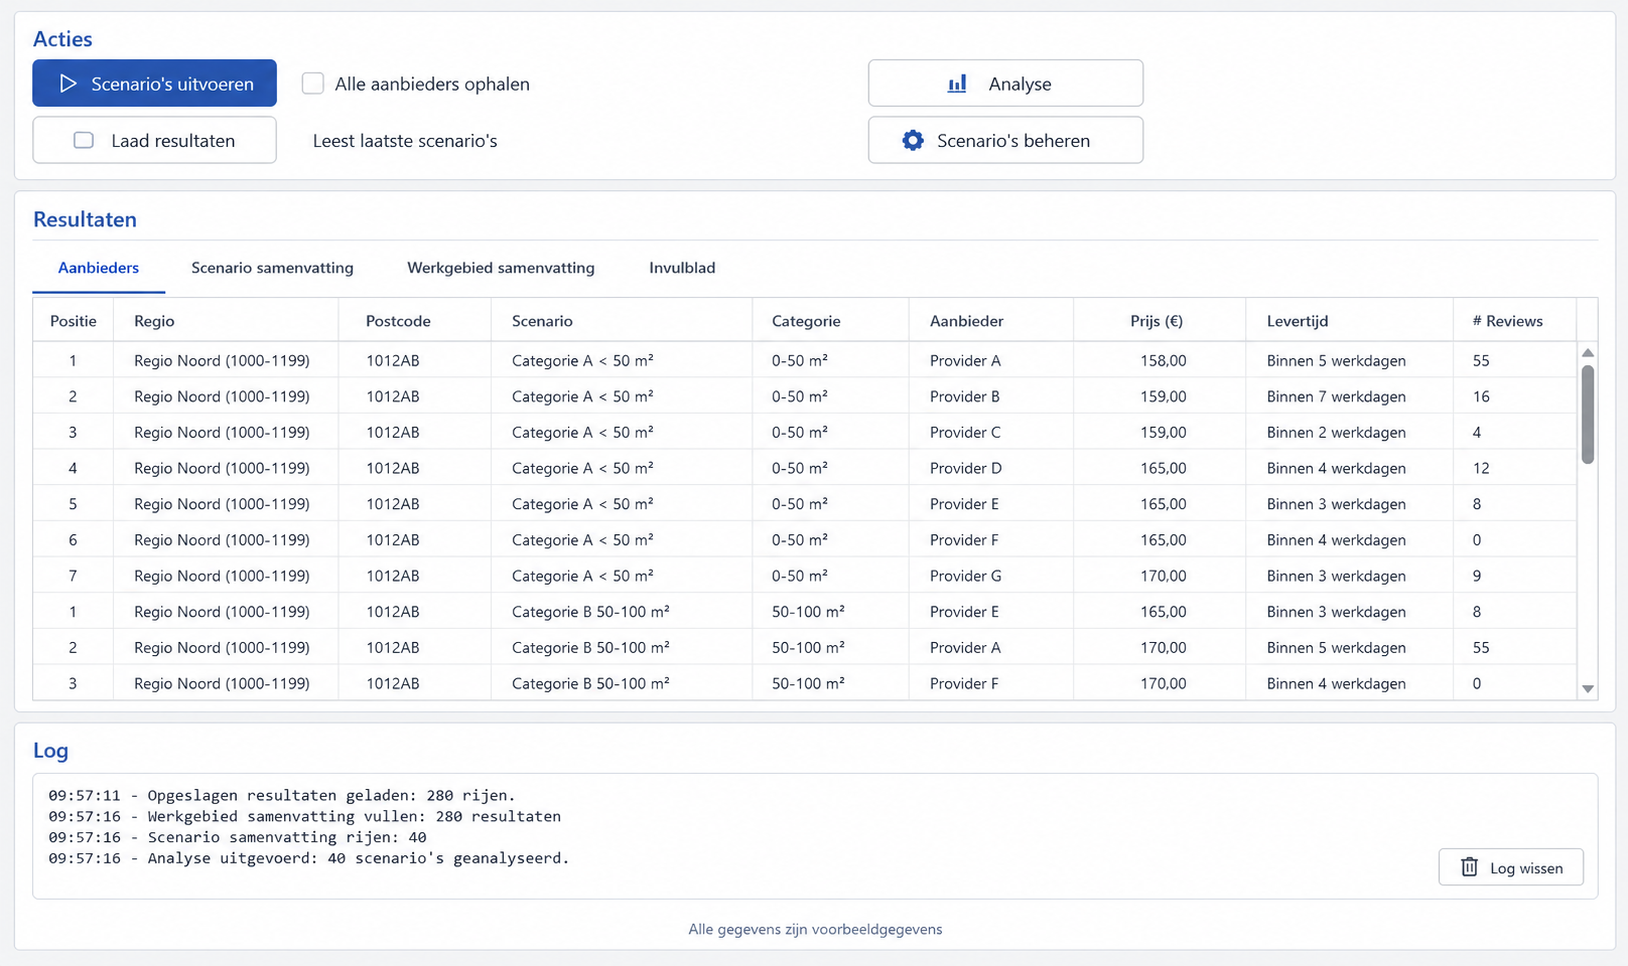Click the gear icon in Scenario's beheren
This screenshot has height=966, width=1628.
click(913, 141)
